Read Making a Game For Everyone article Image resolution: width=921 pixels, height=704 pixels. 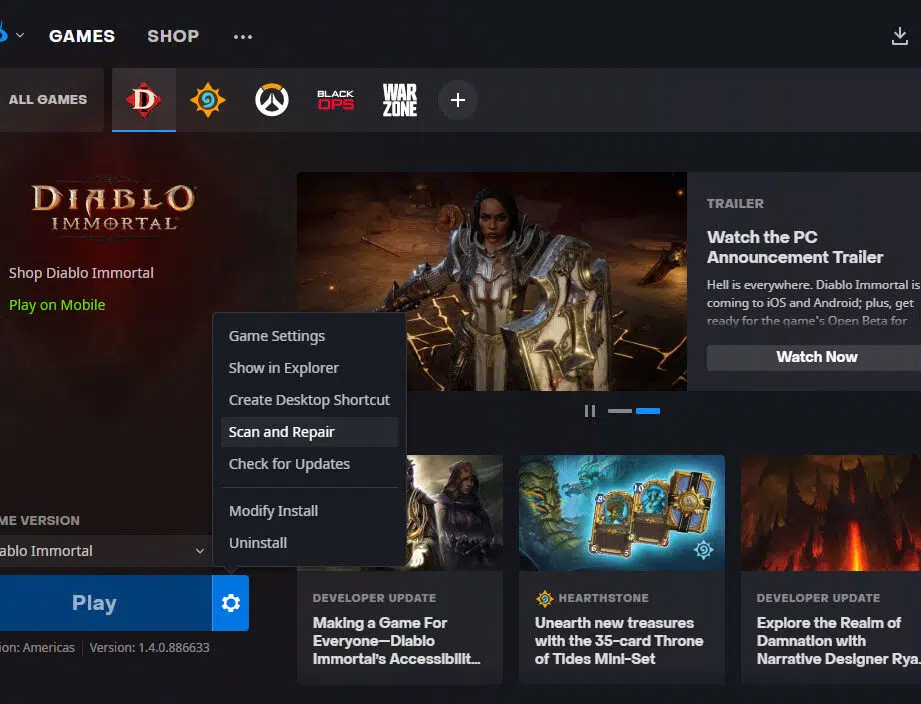396,641
